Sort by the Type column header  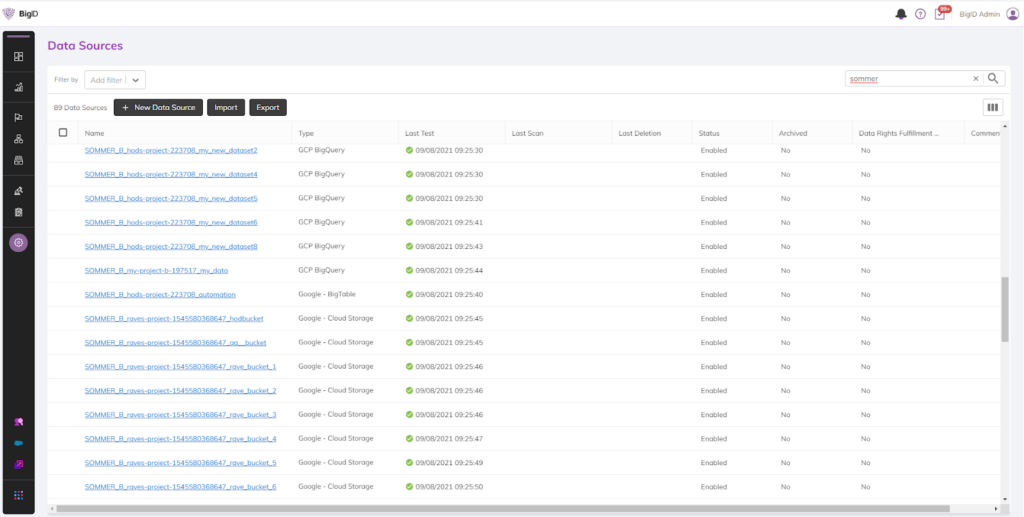coord(306,133)
